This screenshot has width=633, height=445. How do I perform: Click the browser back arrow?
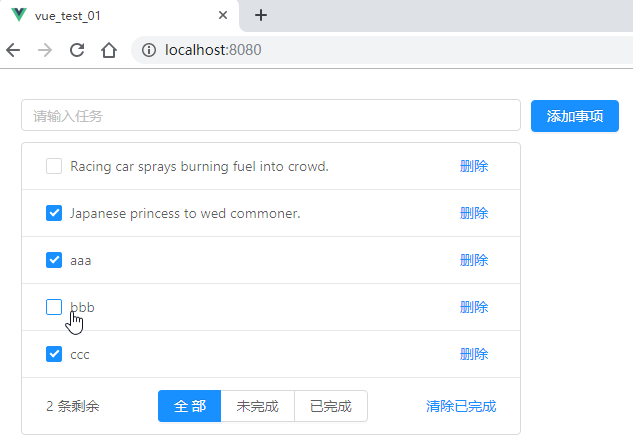coord(13,50)
